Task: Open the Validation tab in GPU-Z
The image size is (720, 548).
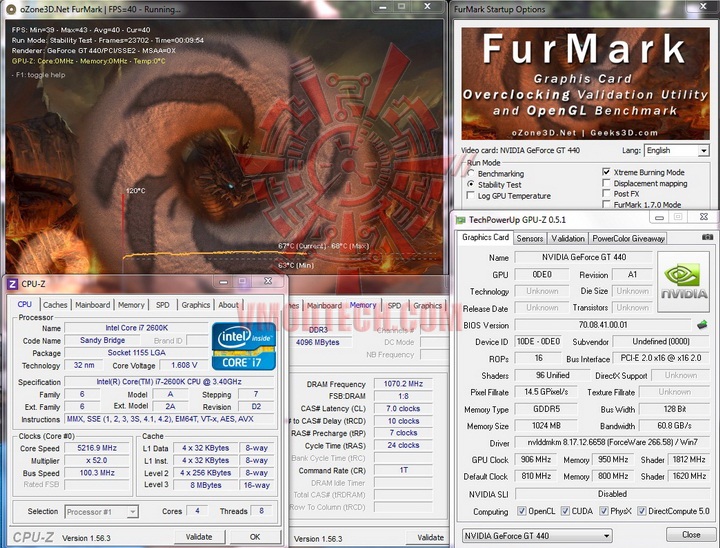Action: (568, 238)
